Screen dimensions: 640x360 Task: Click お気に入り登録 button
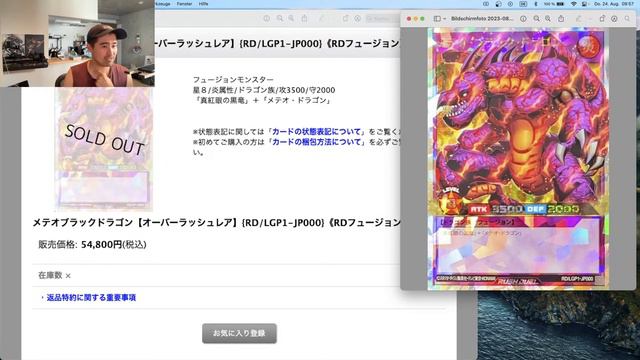click(x=240, y=333)
